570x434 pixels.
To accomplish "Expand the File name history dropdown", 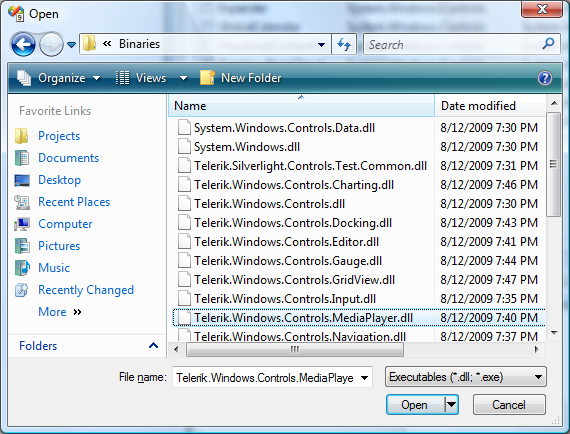I will click(x=364, y=378).
